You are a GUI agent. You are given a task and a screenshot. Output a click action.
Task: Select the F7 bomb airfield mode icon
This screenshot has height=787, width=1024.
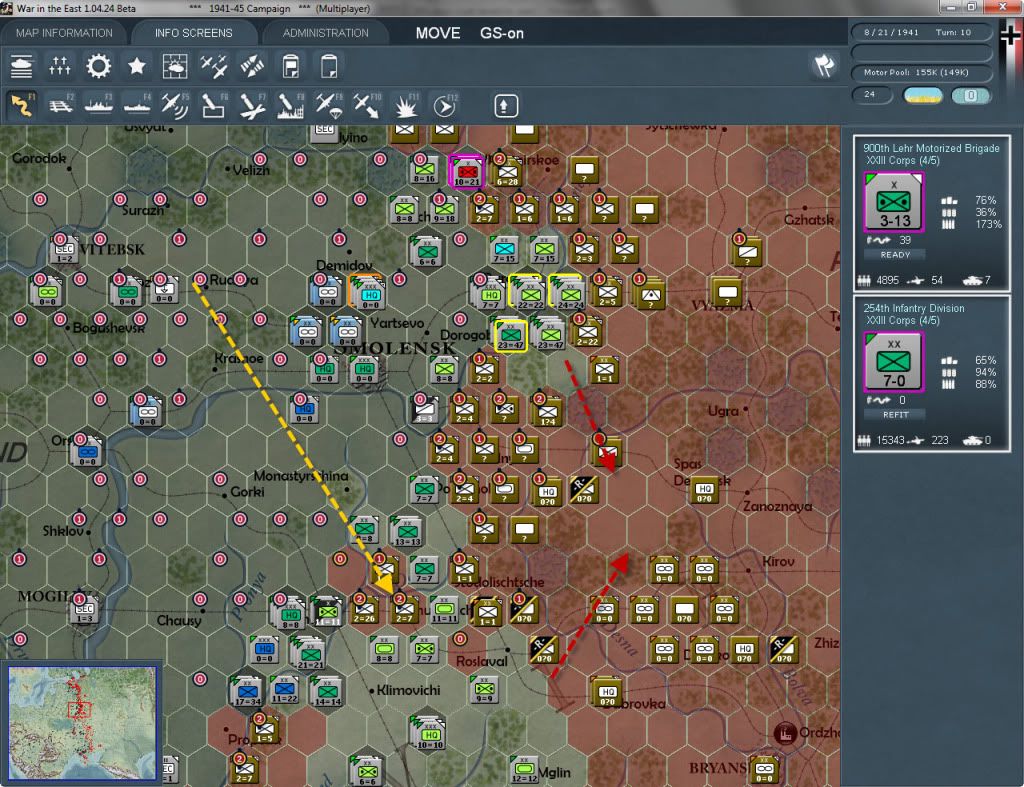pos(252,106)
